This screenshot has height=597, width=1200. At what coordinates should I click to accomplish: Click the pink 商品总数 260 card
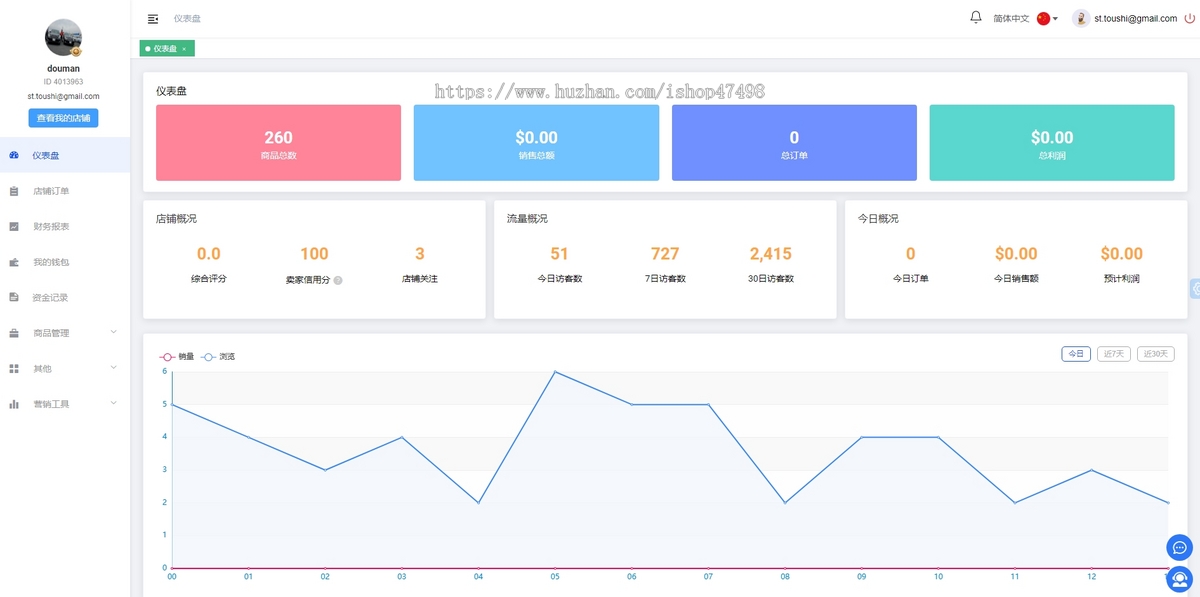point(278,143)
